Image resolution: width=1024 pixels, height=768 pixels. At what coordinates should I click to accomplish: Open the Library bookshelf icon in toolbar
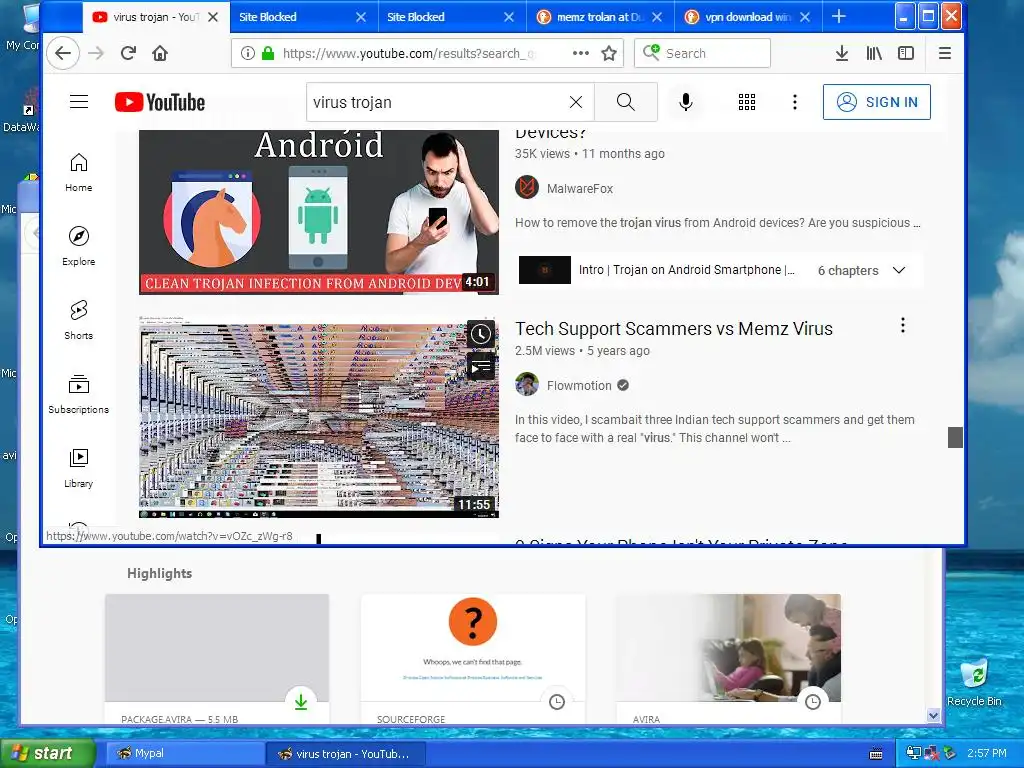874,54
